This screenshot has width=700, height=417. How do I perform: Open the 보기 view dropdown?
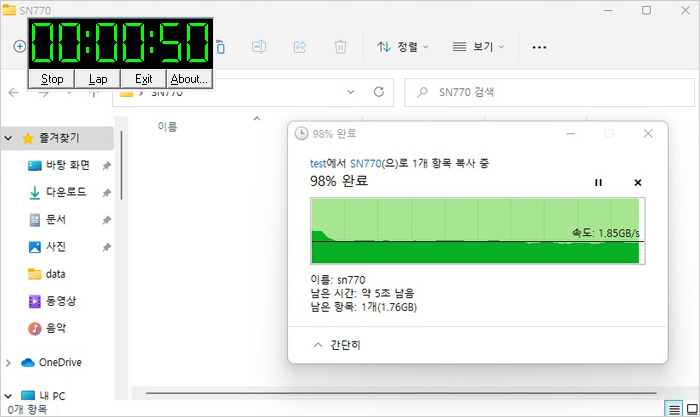pos(478,46)
